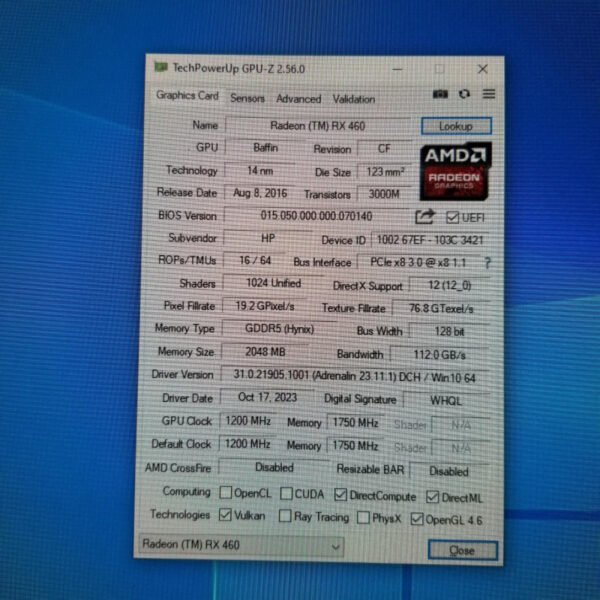Screen dimensions: 600x600
Task: Click the GPU Clock field 1200 MHz
Action: [248, 421]
